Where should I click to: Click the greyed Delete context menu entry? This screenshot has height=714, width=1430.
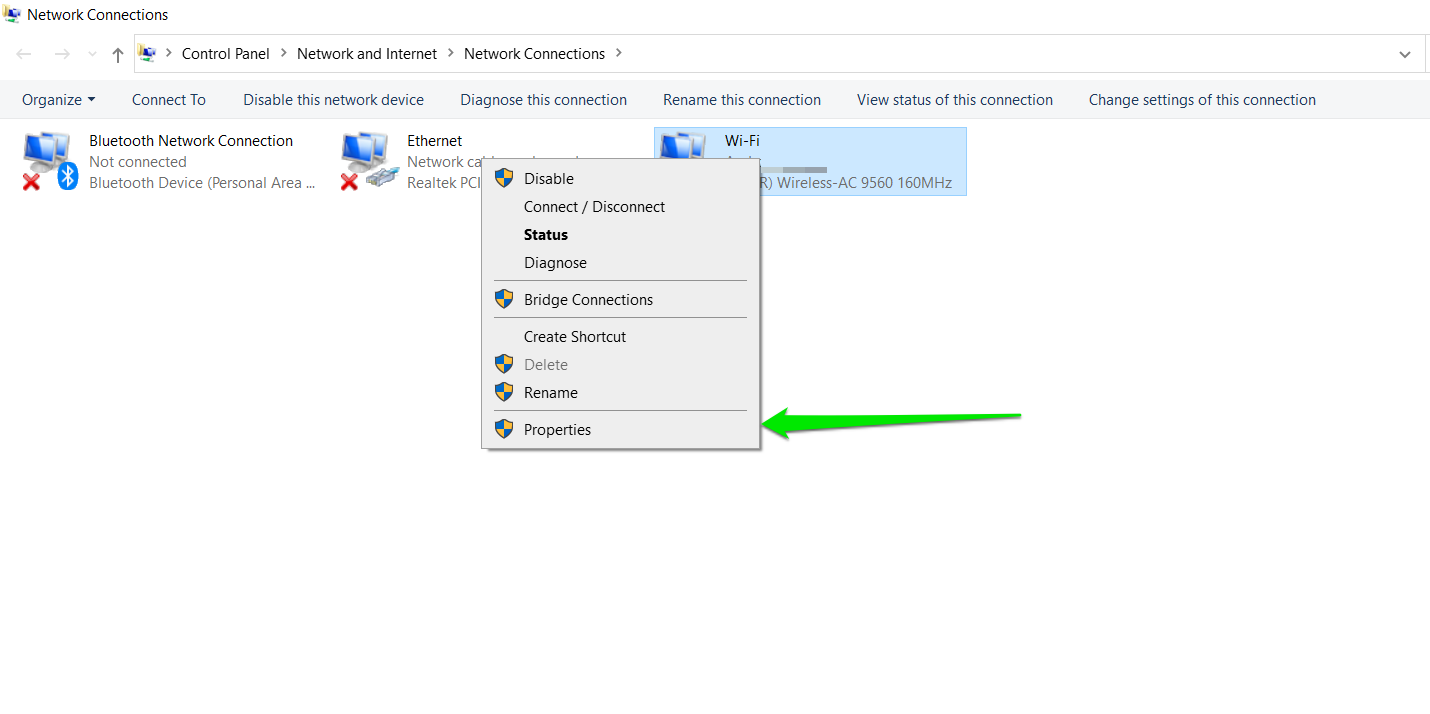pyautogui.click(x=620, y=365)
